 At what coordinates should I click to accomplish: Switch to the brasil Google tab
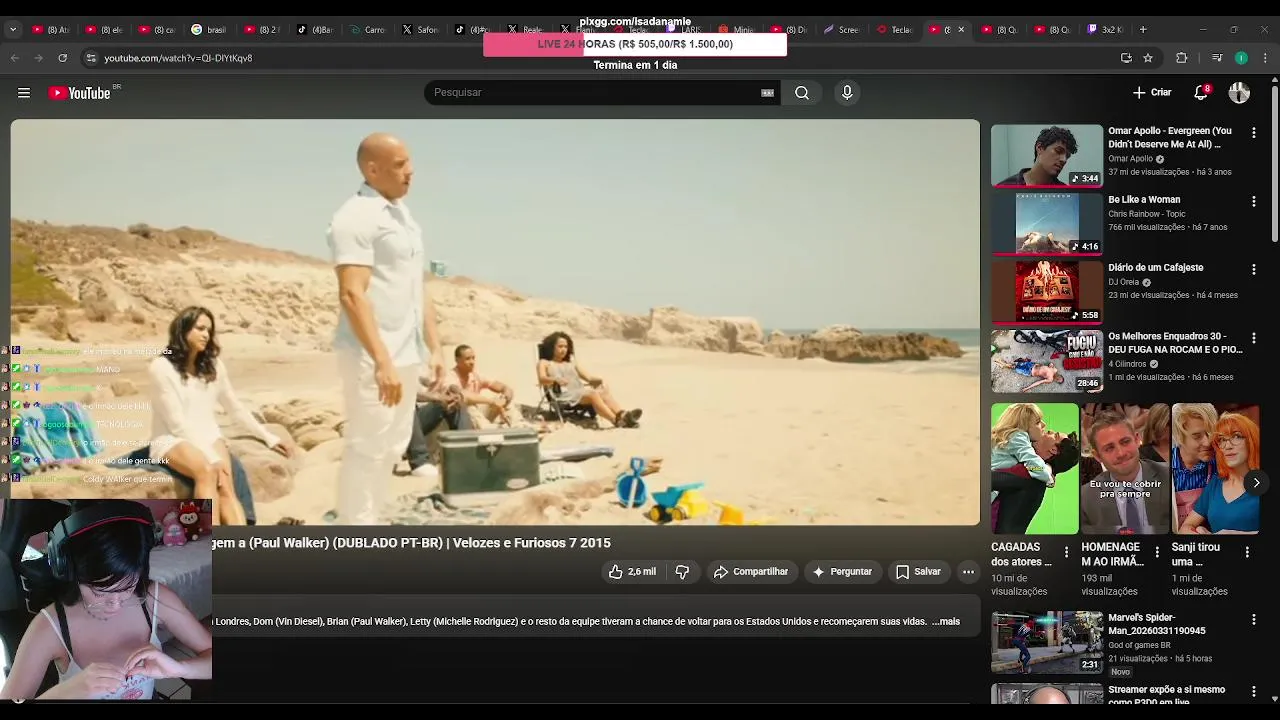tap(209, 30)
